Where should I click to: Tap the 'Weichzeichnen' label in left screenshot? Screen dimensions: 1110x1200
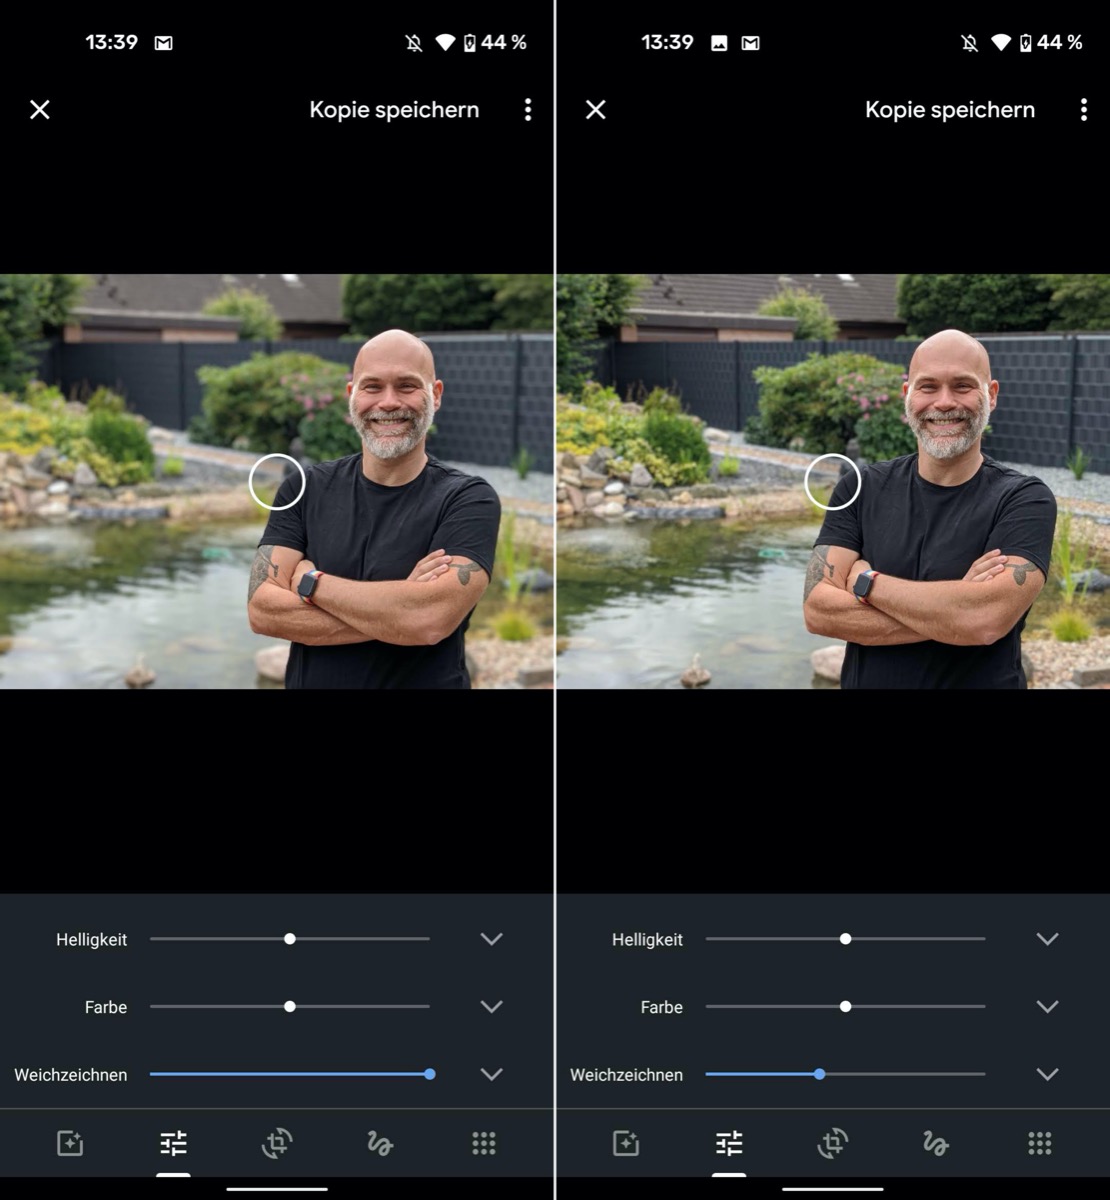[x=71, y=1075]
